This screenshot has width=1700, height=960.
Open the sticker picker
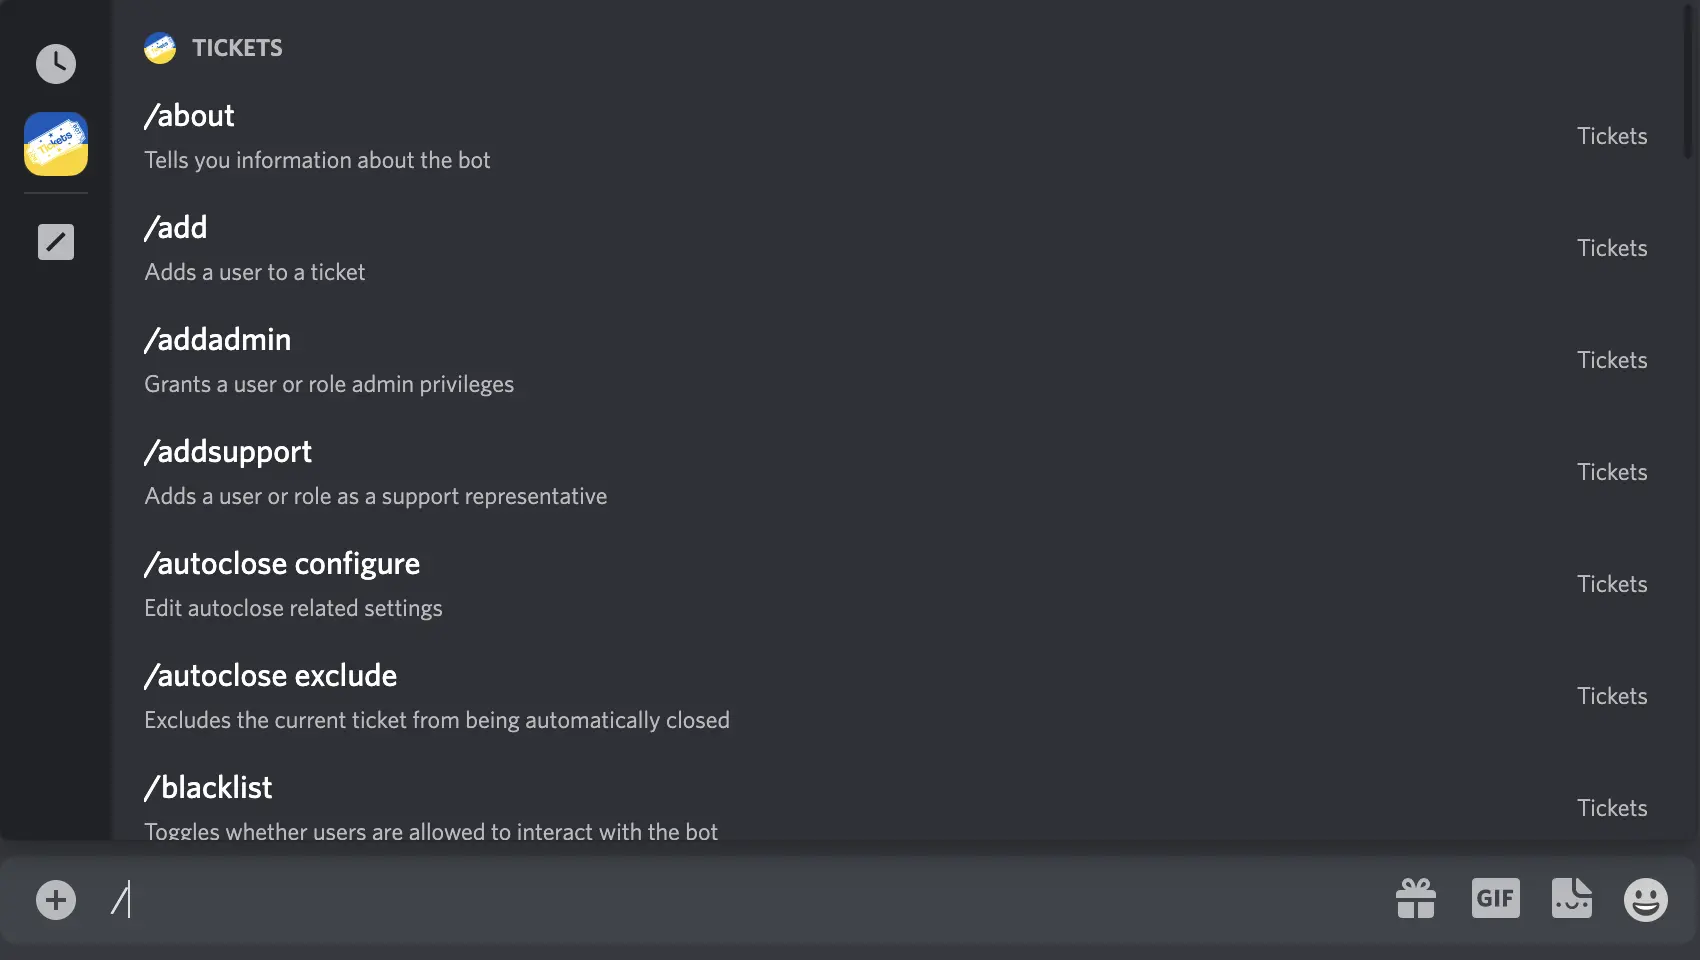1572,898
